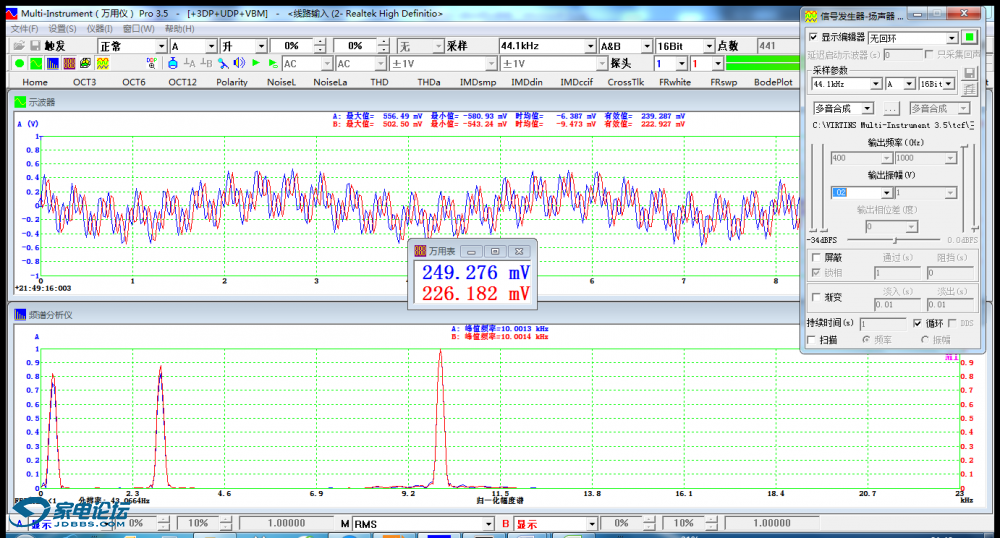Click the ... browse button in signal generator

(x=891, y=108)
